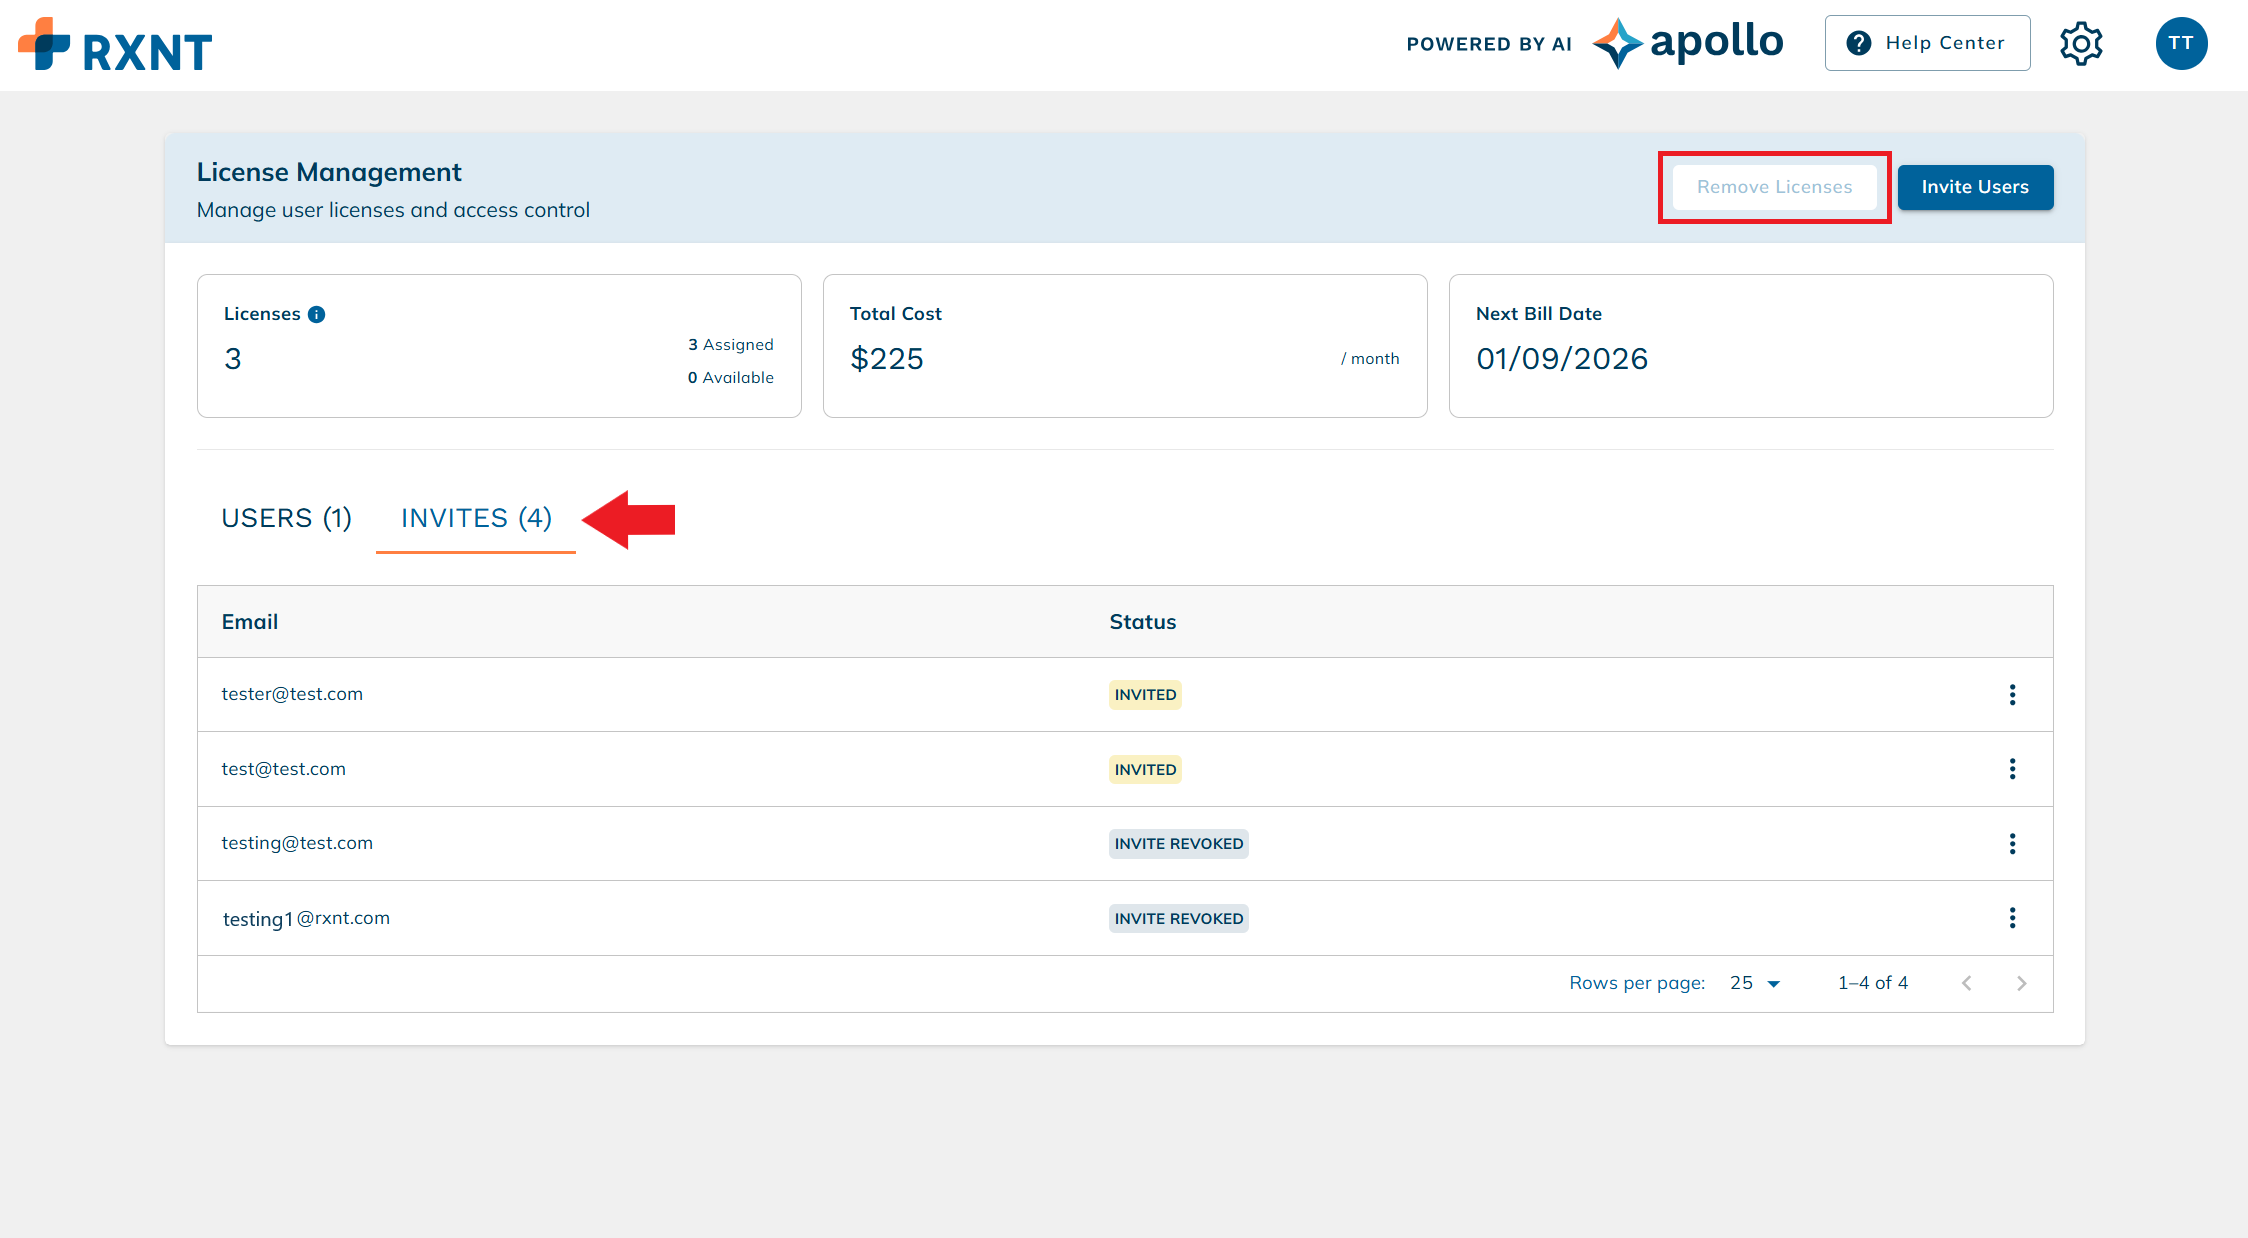Open three-dot menu for testing@test.com
The width and height of the screenshot is (2248, 1238).
coord(2012,844)
